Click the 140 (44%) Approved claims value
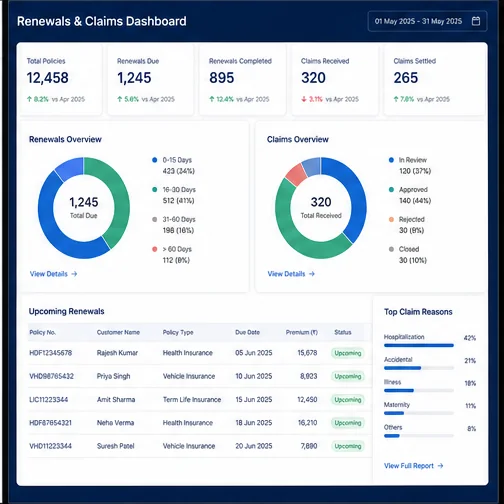Viewport: 504px width, 504px height. (415, 201)
